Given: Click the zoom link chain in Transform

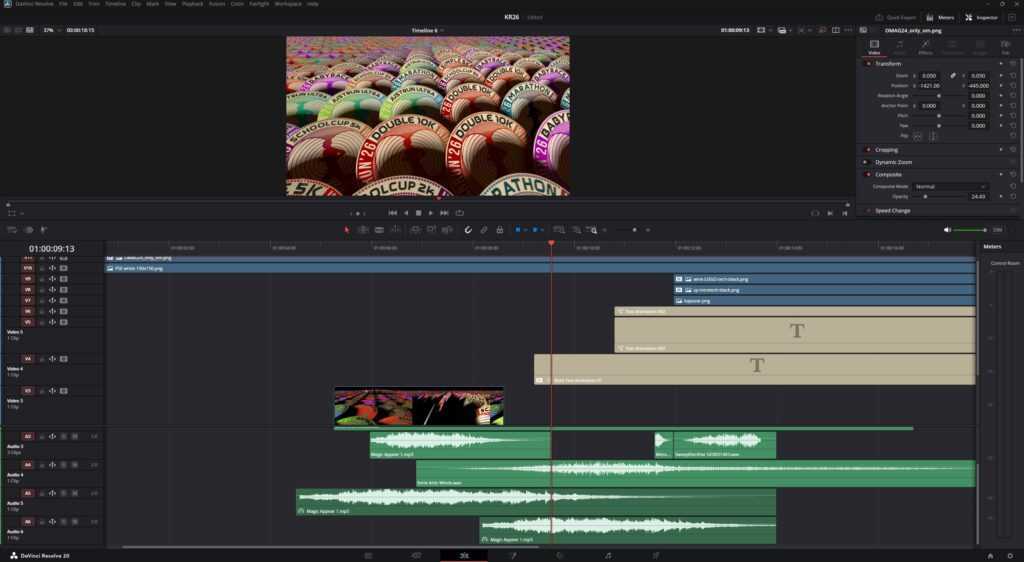Looking at the screenshot, I should (952, 76).
